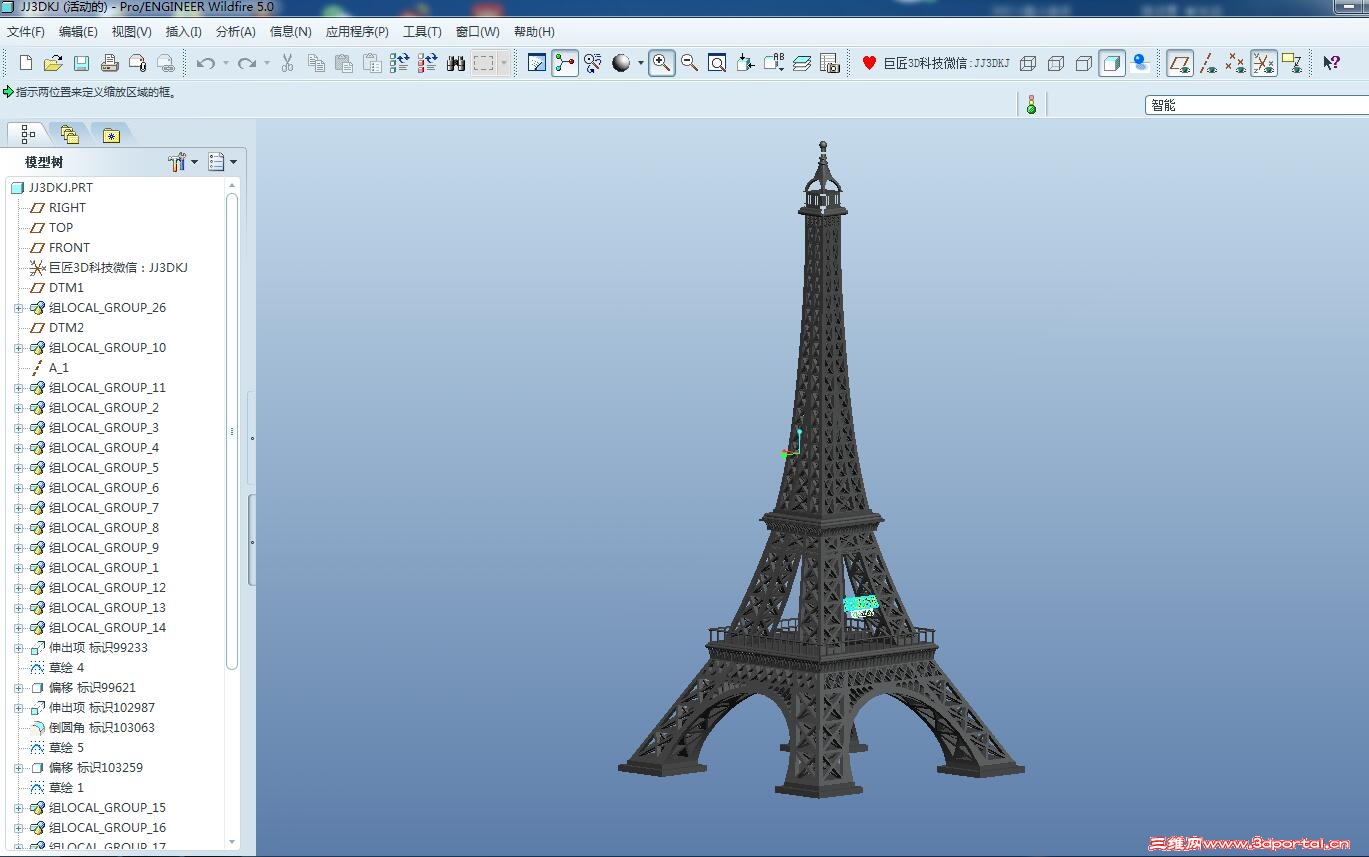Click the shaded sphere appearance gallery icon
The width and height of the screenshot is (1369, 857).
pyautogui.click(x=622, y=63)
